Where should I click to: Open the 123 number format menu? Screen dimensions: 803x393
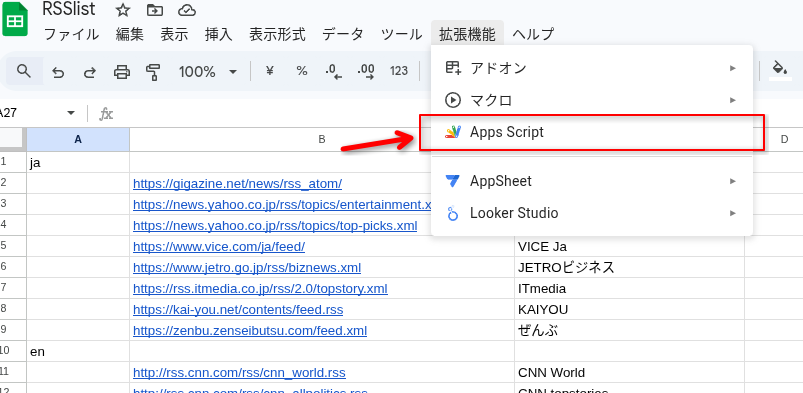399,71
